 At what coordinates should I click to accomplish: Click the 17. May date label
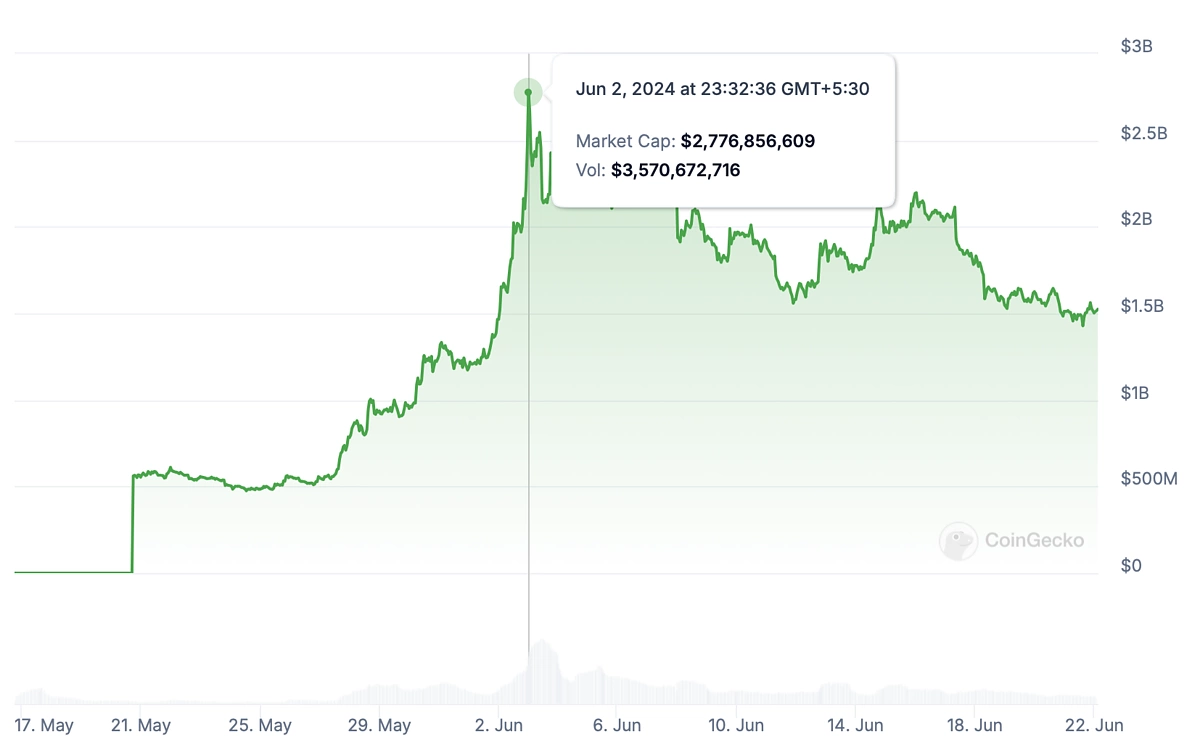(46, 725)
